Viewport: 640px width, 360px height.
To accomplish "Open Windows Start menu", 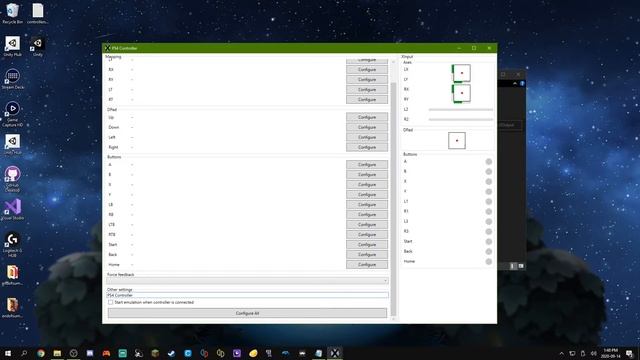I will click(8, 353).
